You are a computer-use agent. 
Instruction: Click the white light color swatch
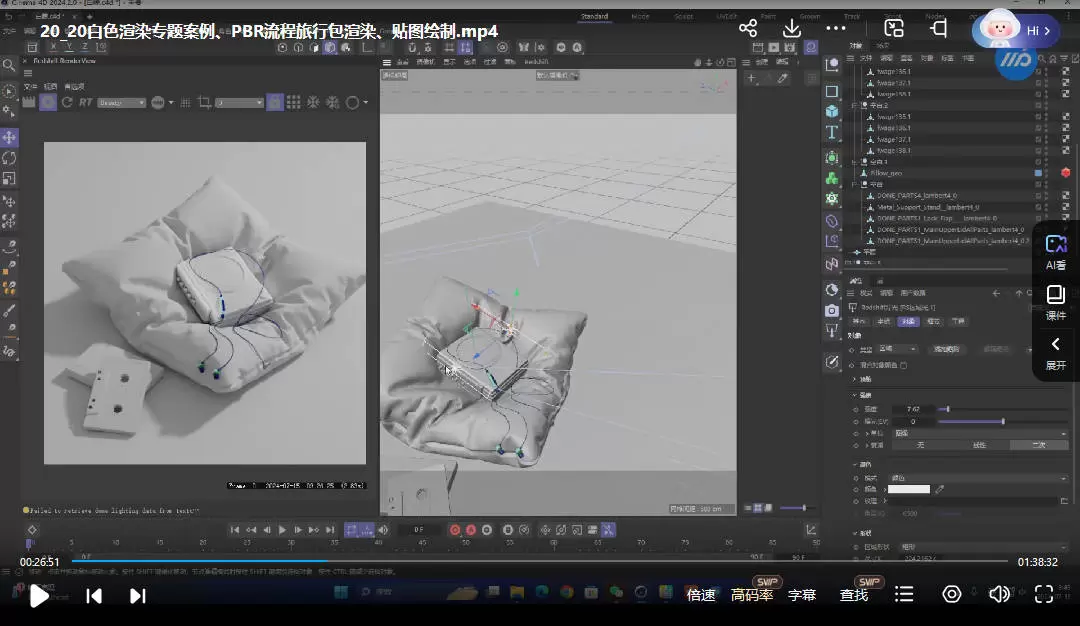point(908,489)
